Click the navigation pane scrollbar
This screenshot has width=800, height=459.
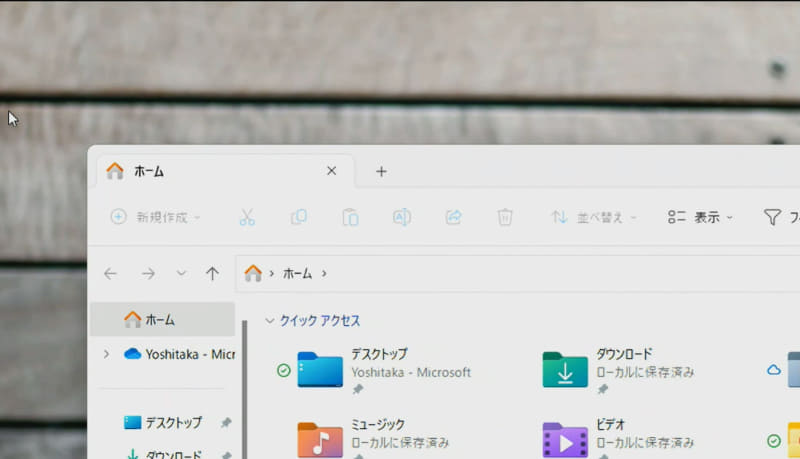244,390
